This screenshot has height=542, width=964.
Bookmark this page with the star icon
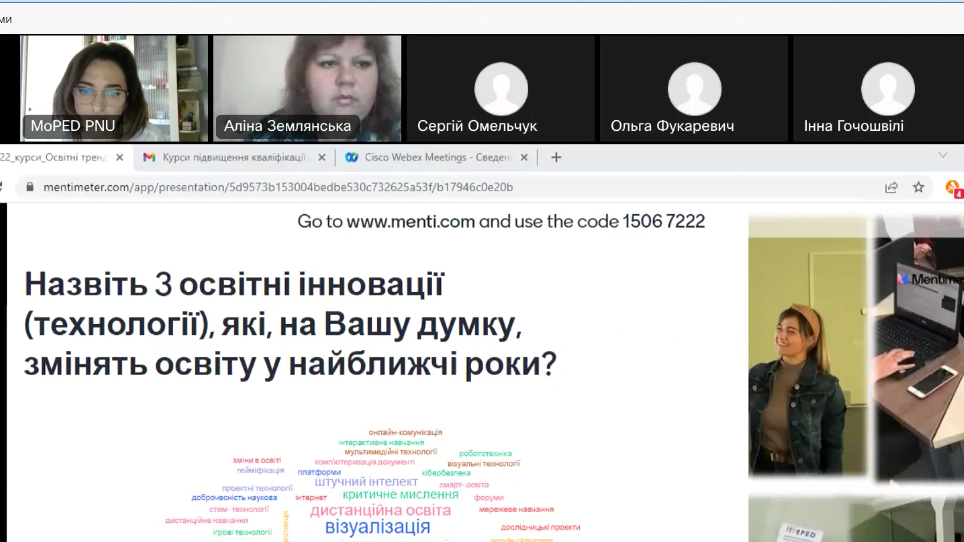(919, 187)
